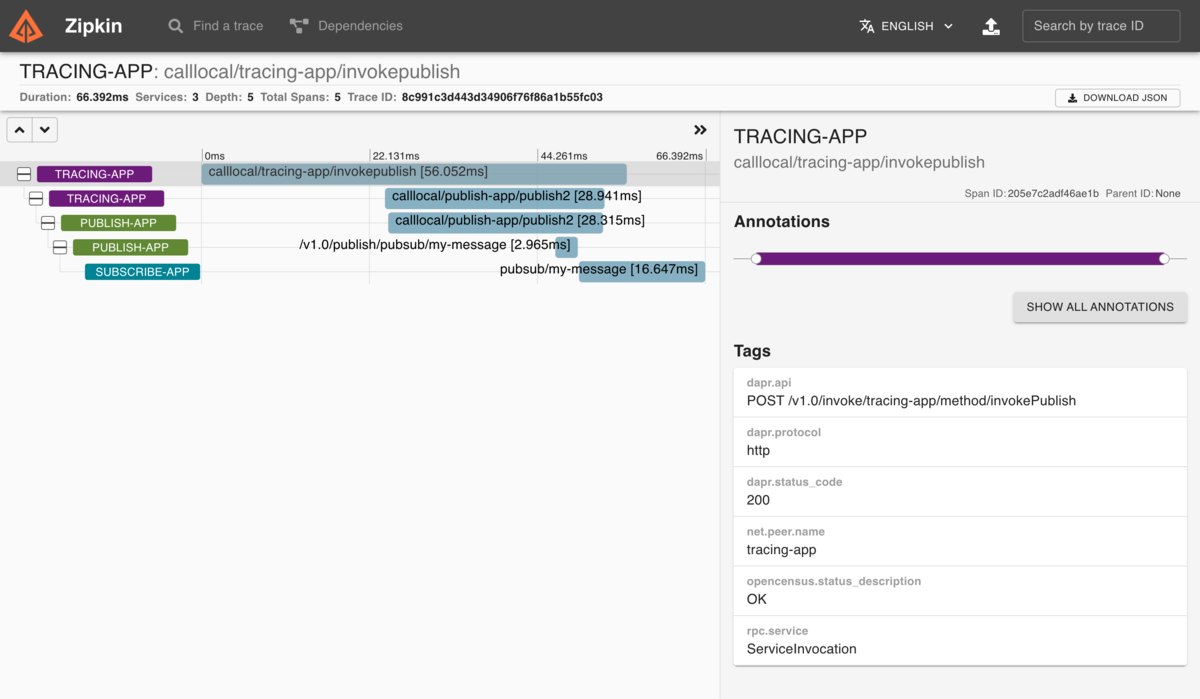
Task: Select the root TRACING-APP service label
Action: click(94, 174)
